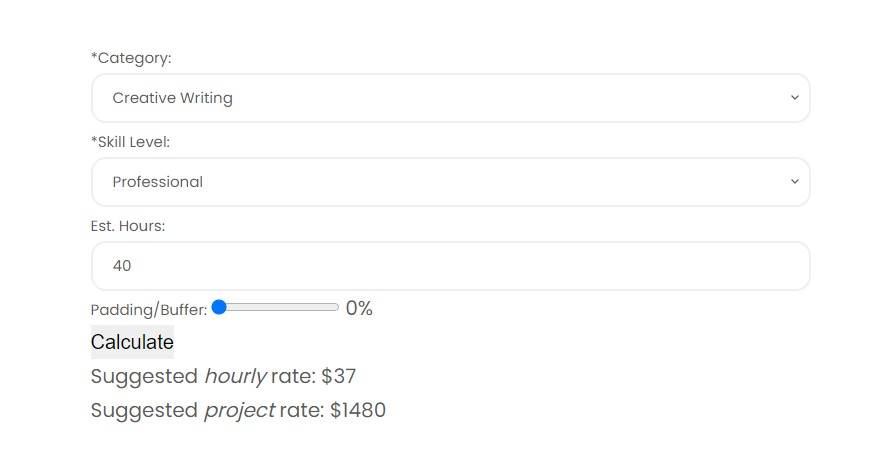Image resolution: width=878 pixels, height=449 pixels.
Task: Click the Skill Level chevron arrow
Action: tap(794, 182)
